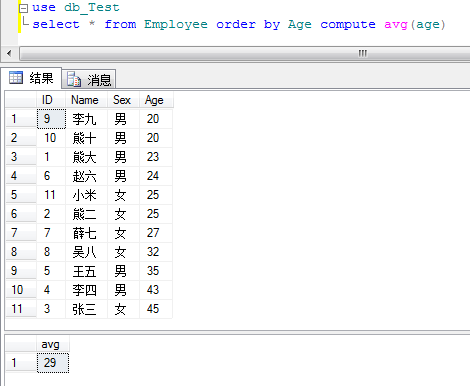This screenshot has width=470, height=386.
Task: Click the horizontal scrollbar left arrow
Action: click(x=9, y=53)
